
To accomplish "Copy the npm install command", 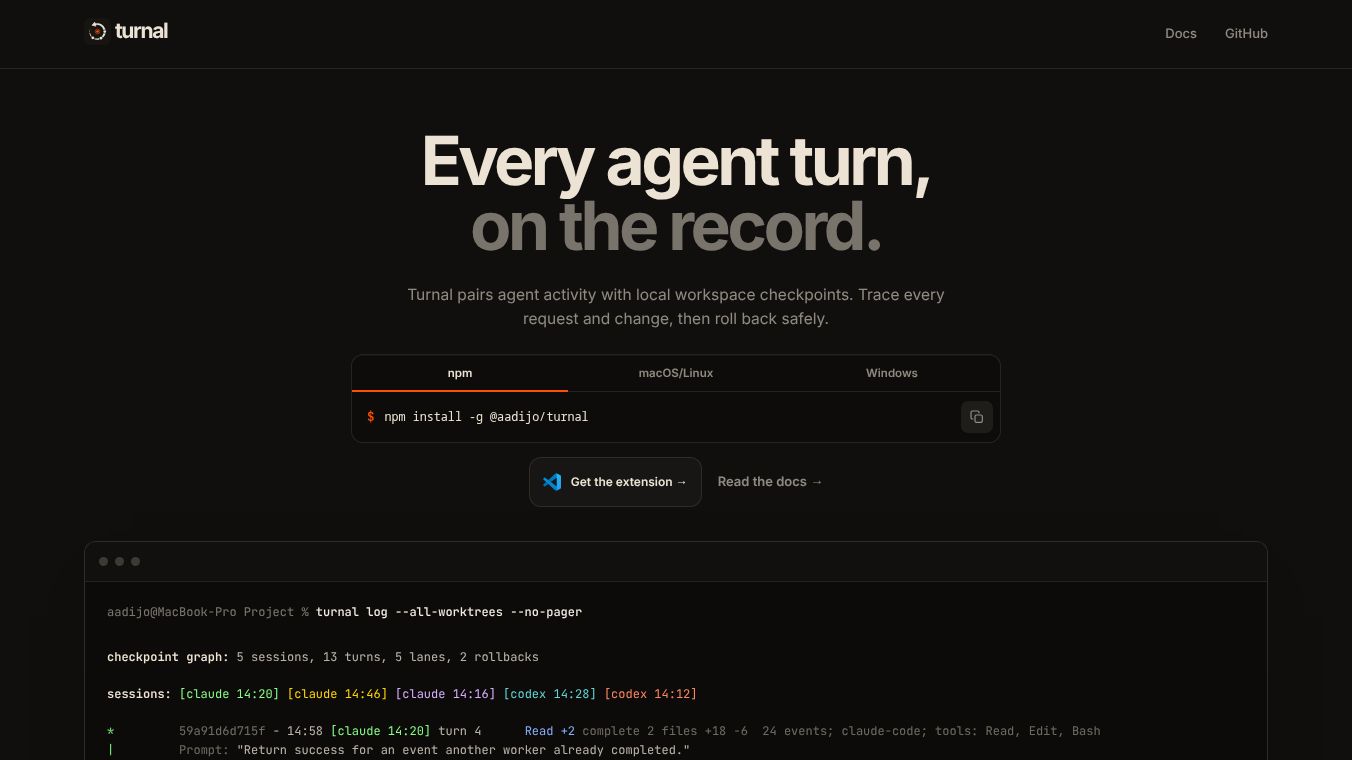I will 977,417.
